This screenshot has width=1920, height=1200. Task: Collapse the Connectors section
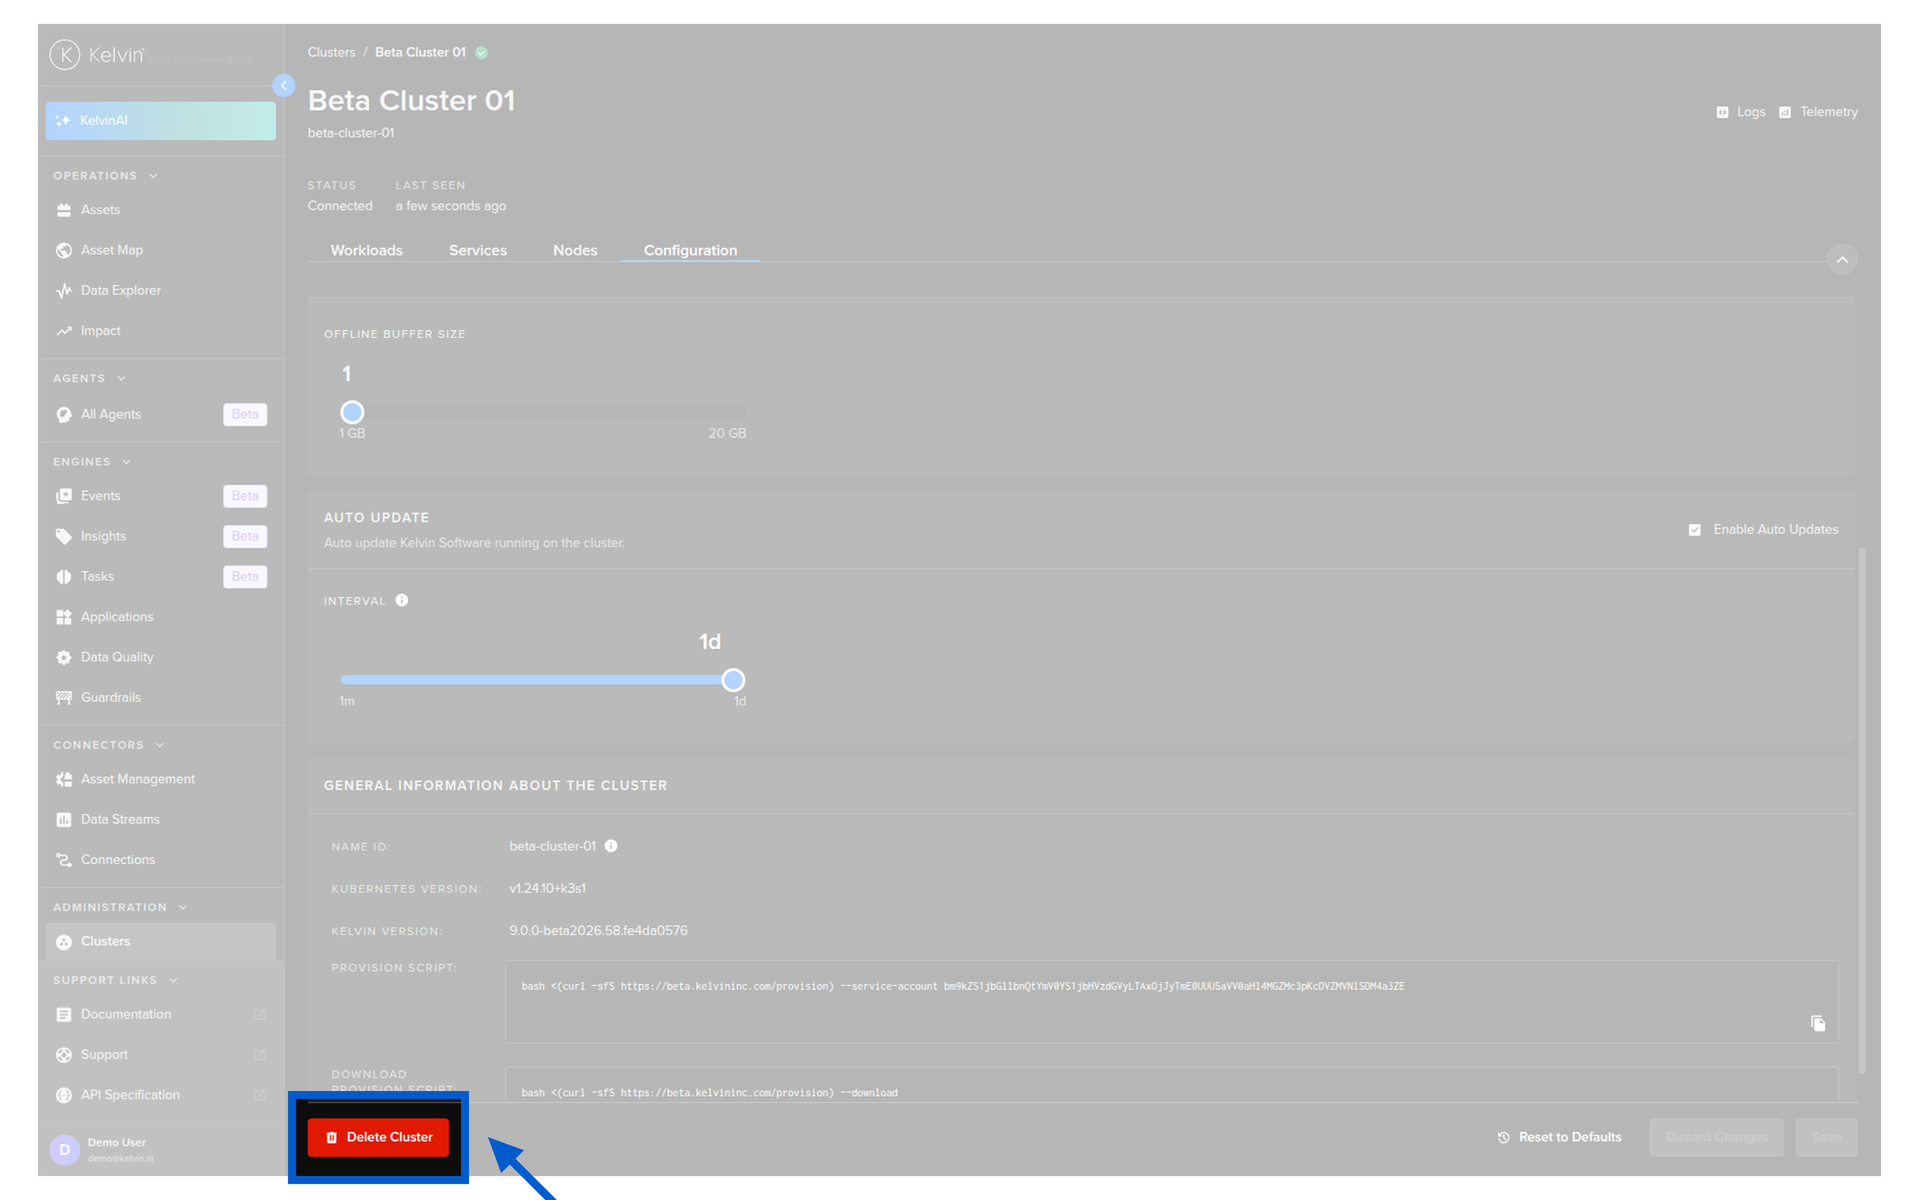click(160, 745)
